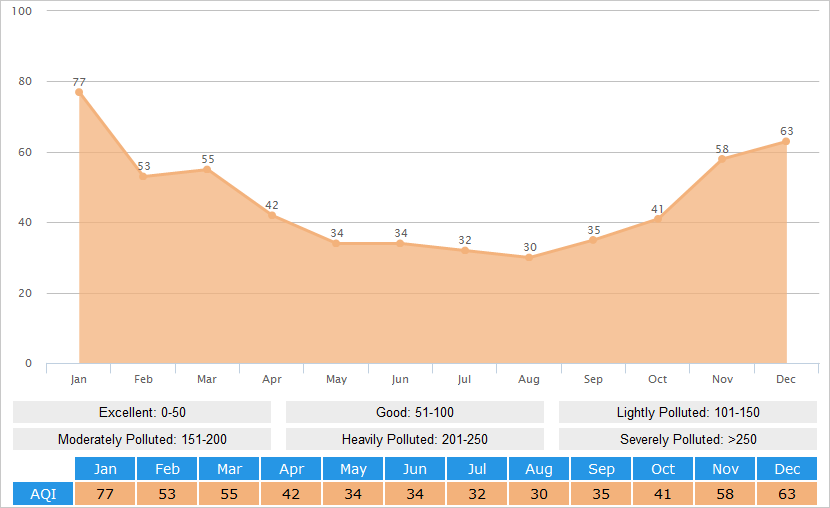This screenshot has width=830, height=508.
Task: Click the blue Dec header cell in the table
Action: 787,469
